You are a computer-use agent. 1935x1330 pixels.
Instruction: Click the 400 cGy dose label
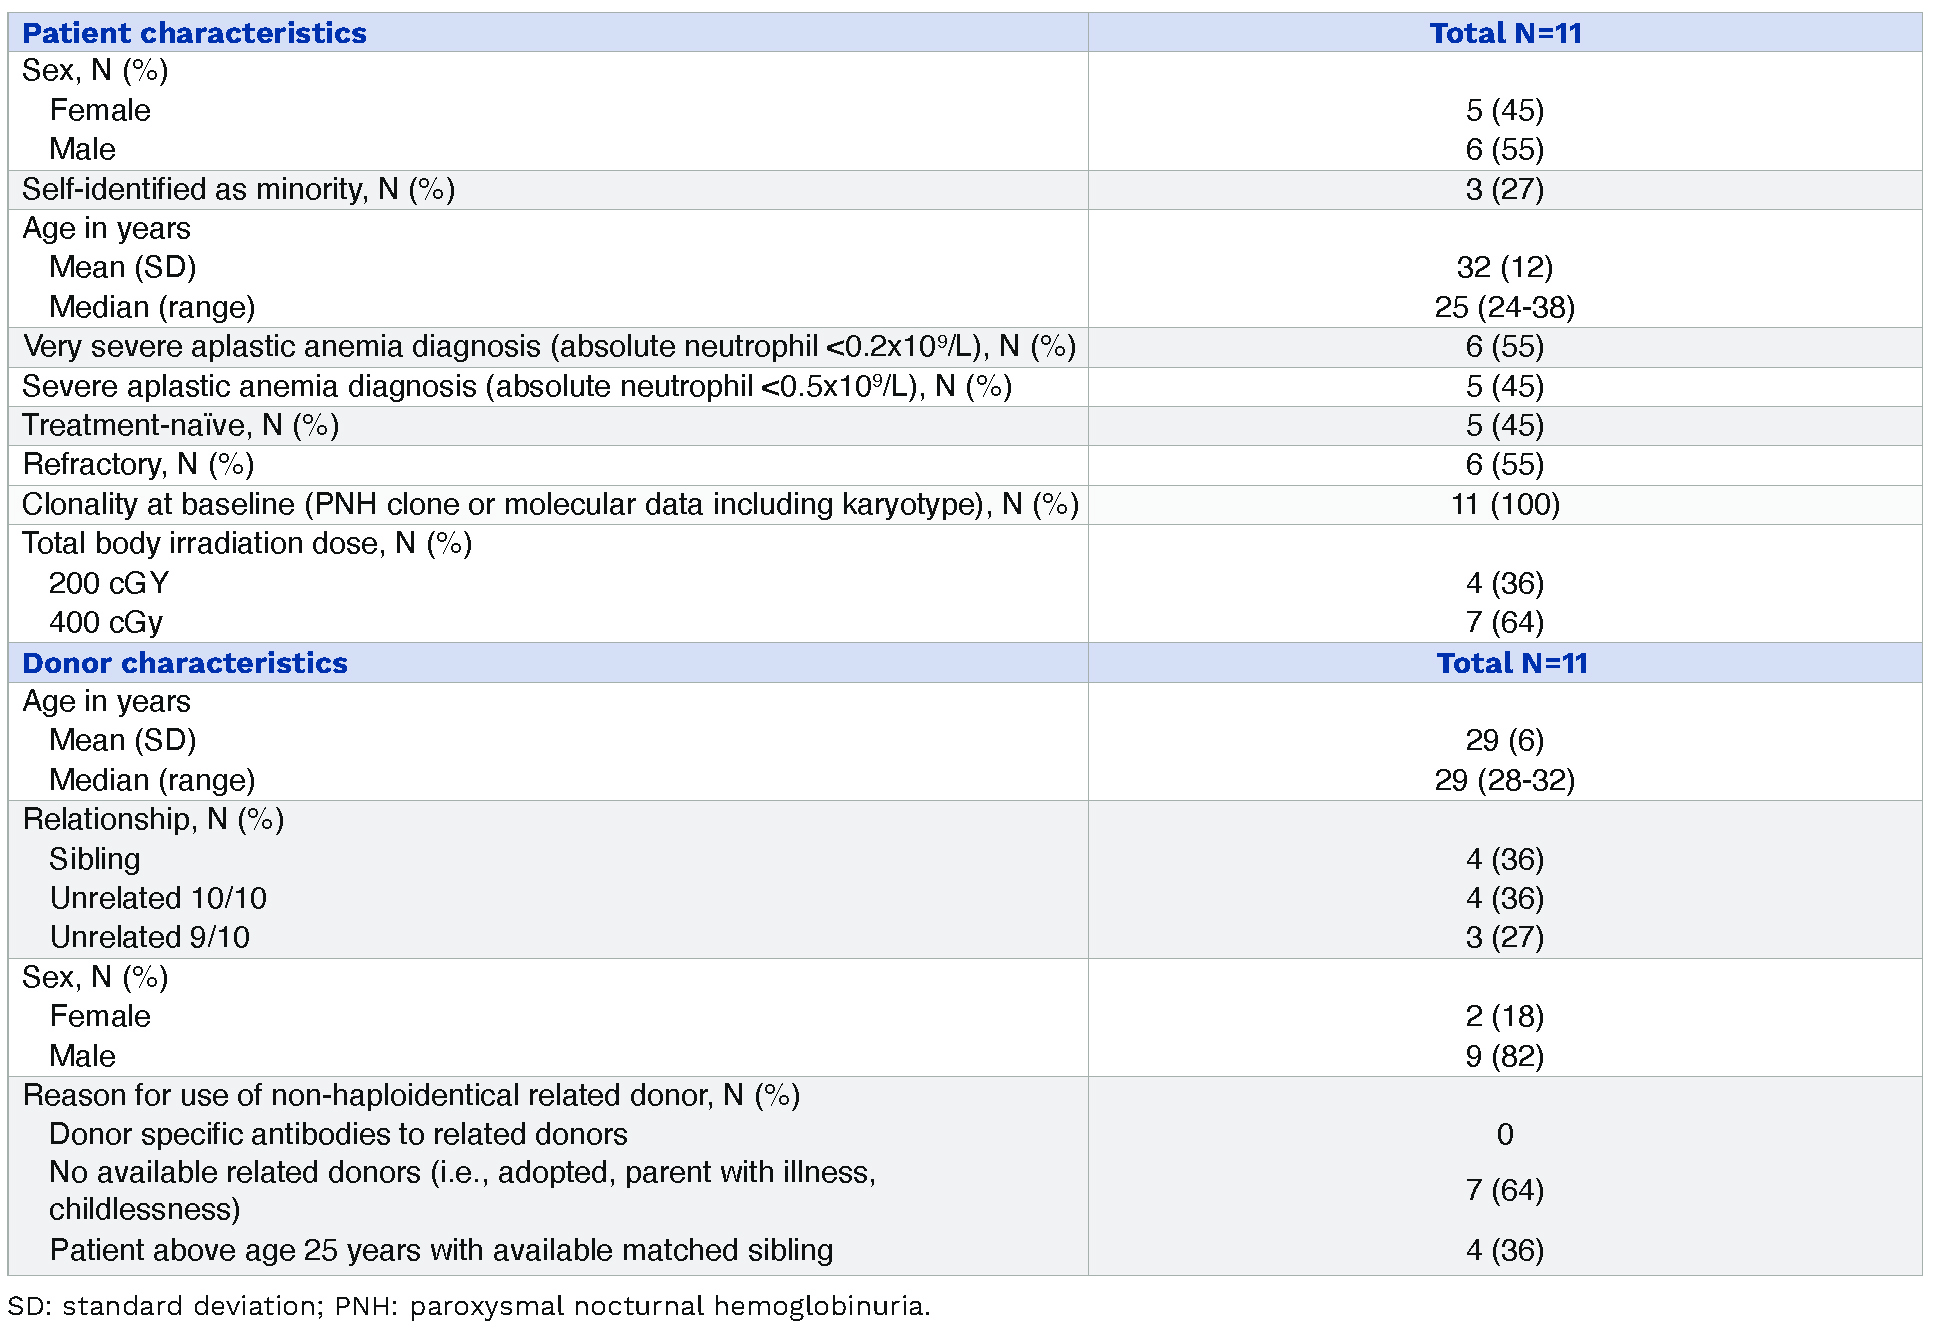coord(106,622)
